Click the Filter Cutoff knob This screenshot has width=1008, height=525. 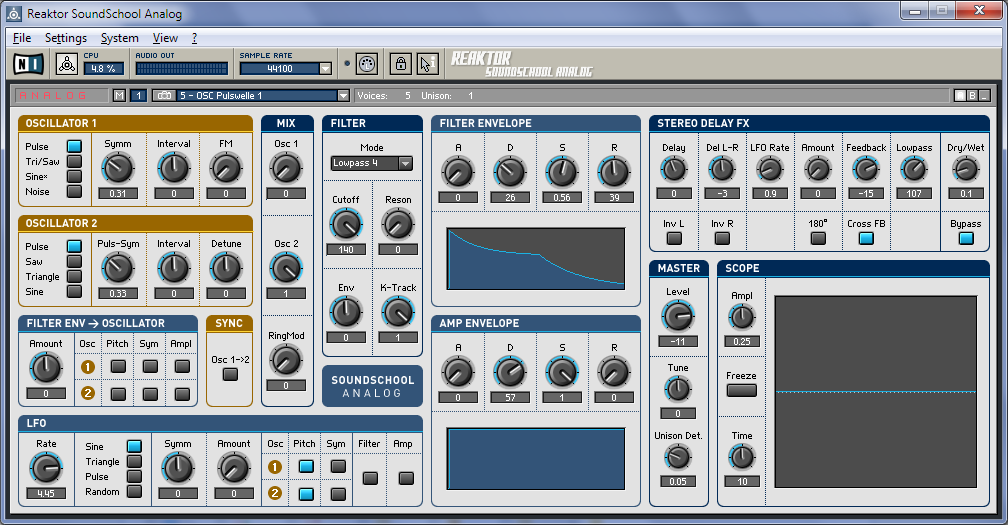(x=346, y=225)
